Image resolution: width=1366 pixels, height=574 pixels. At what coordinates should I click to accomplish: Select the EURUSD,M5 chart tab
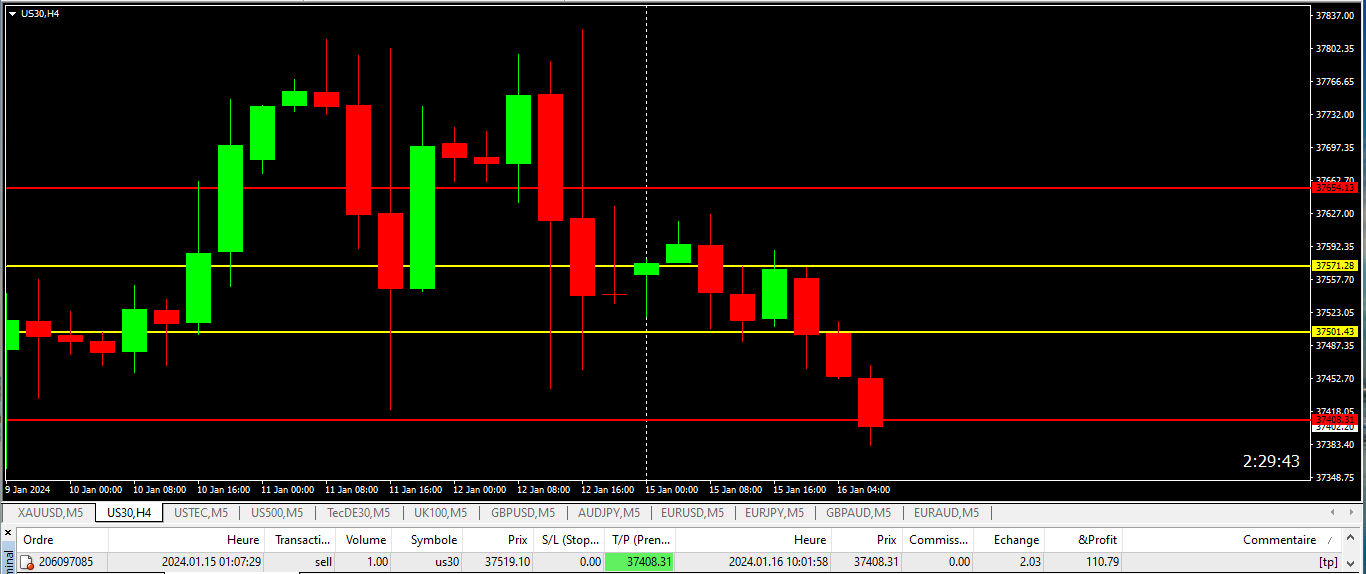[692, 513]
